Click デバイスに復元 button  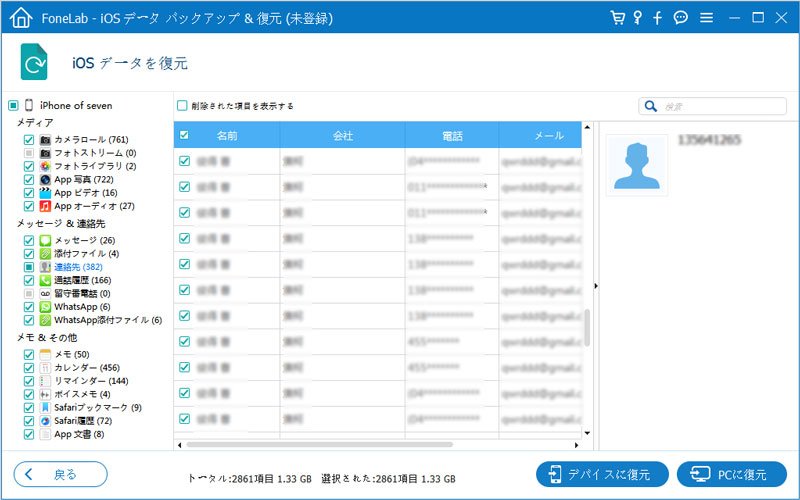[x=602, y=474]
